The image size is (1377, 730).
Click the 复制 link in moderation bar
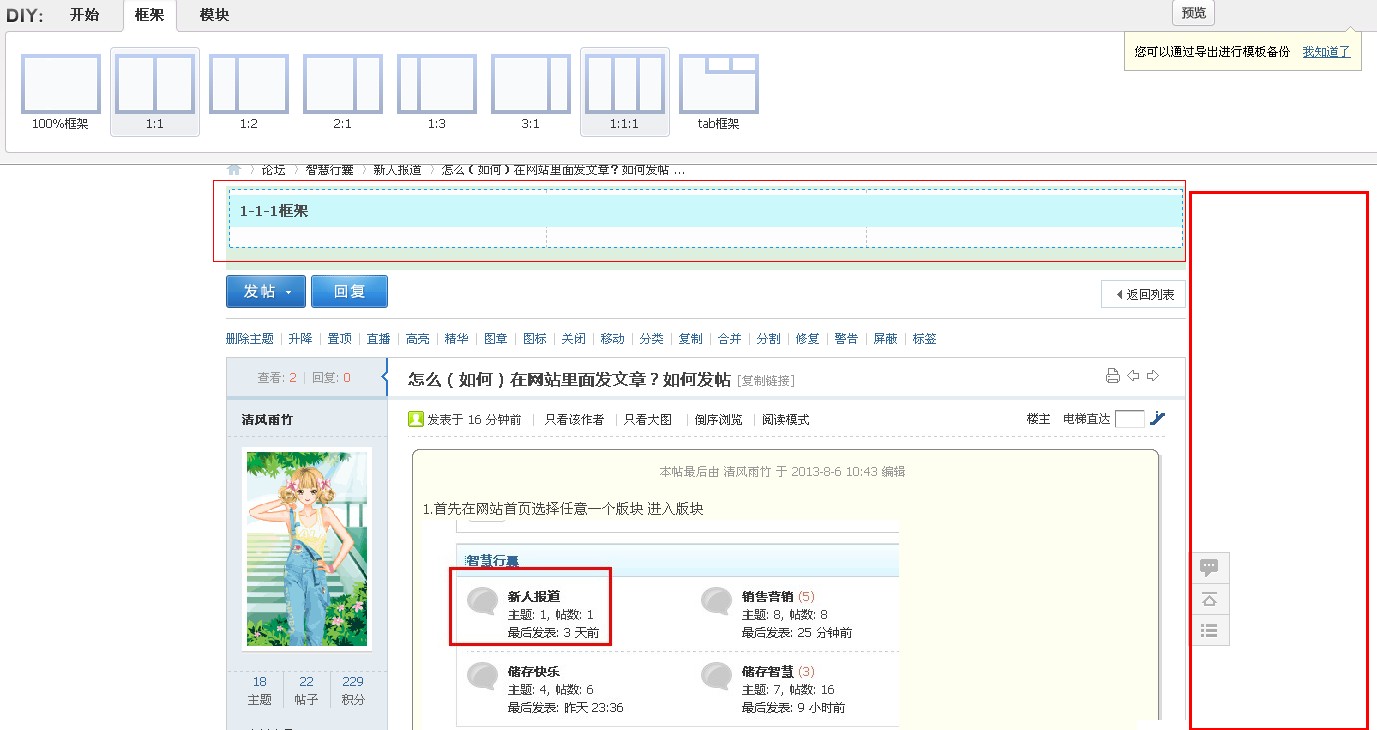click(690, 339)
